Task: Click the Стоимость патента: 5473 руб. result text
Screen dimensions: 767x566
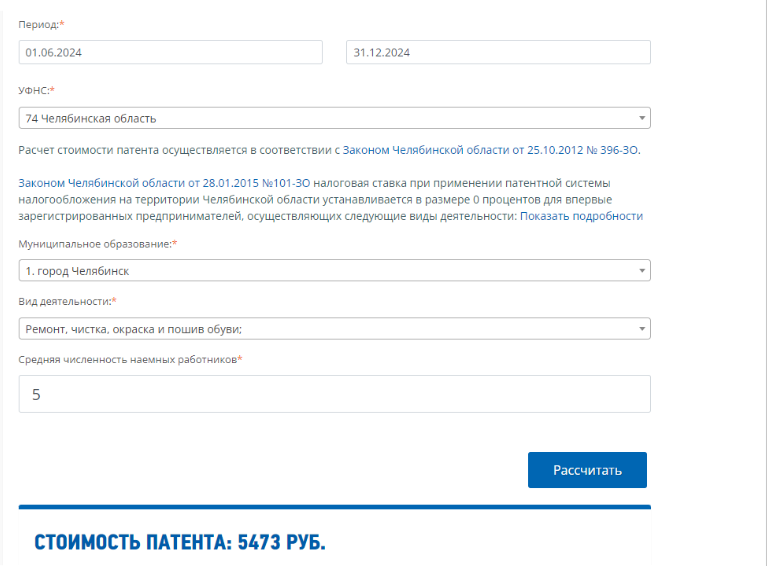Action: click(180, 543)
